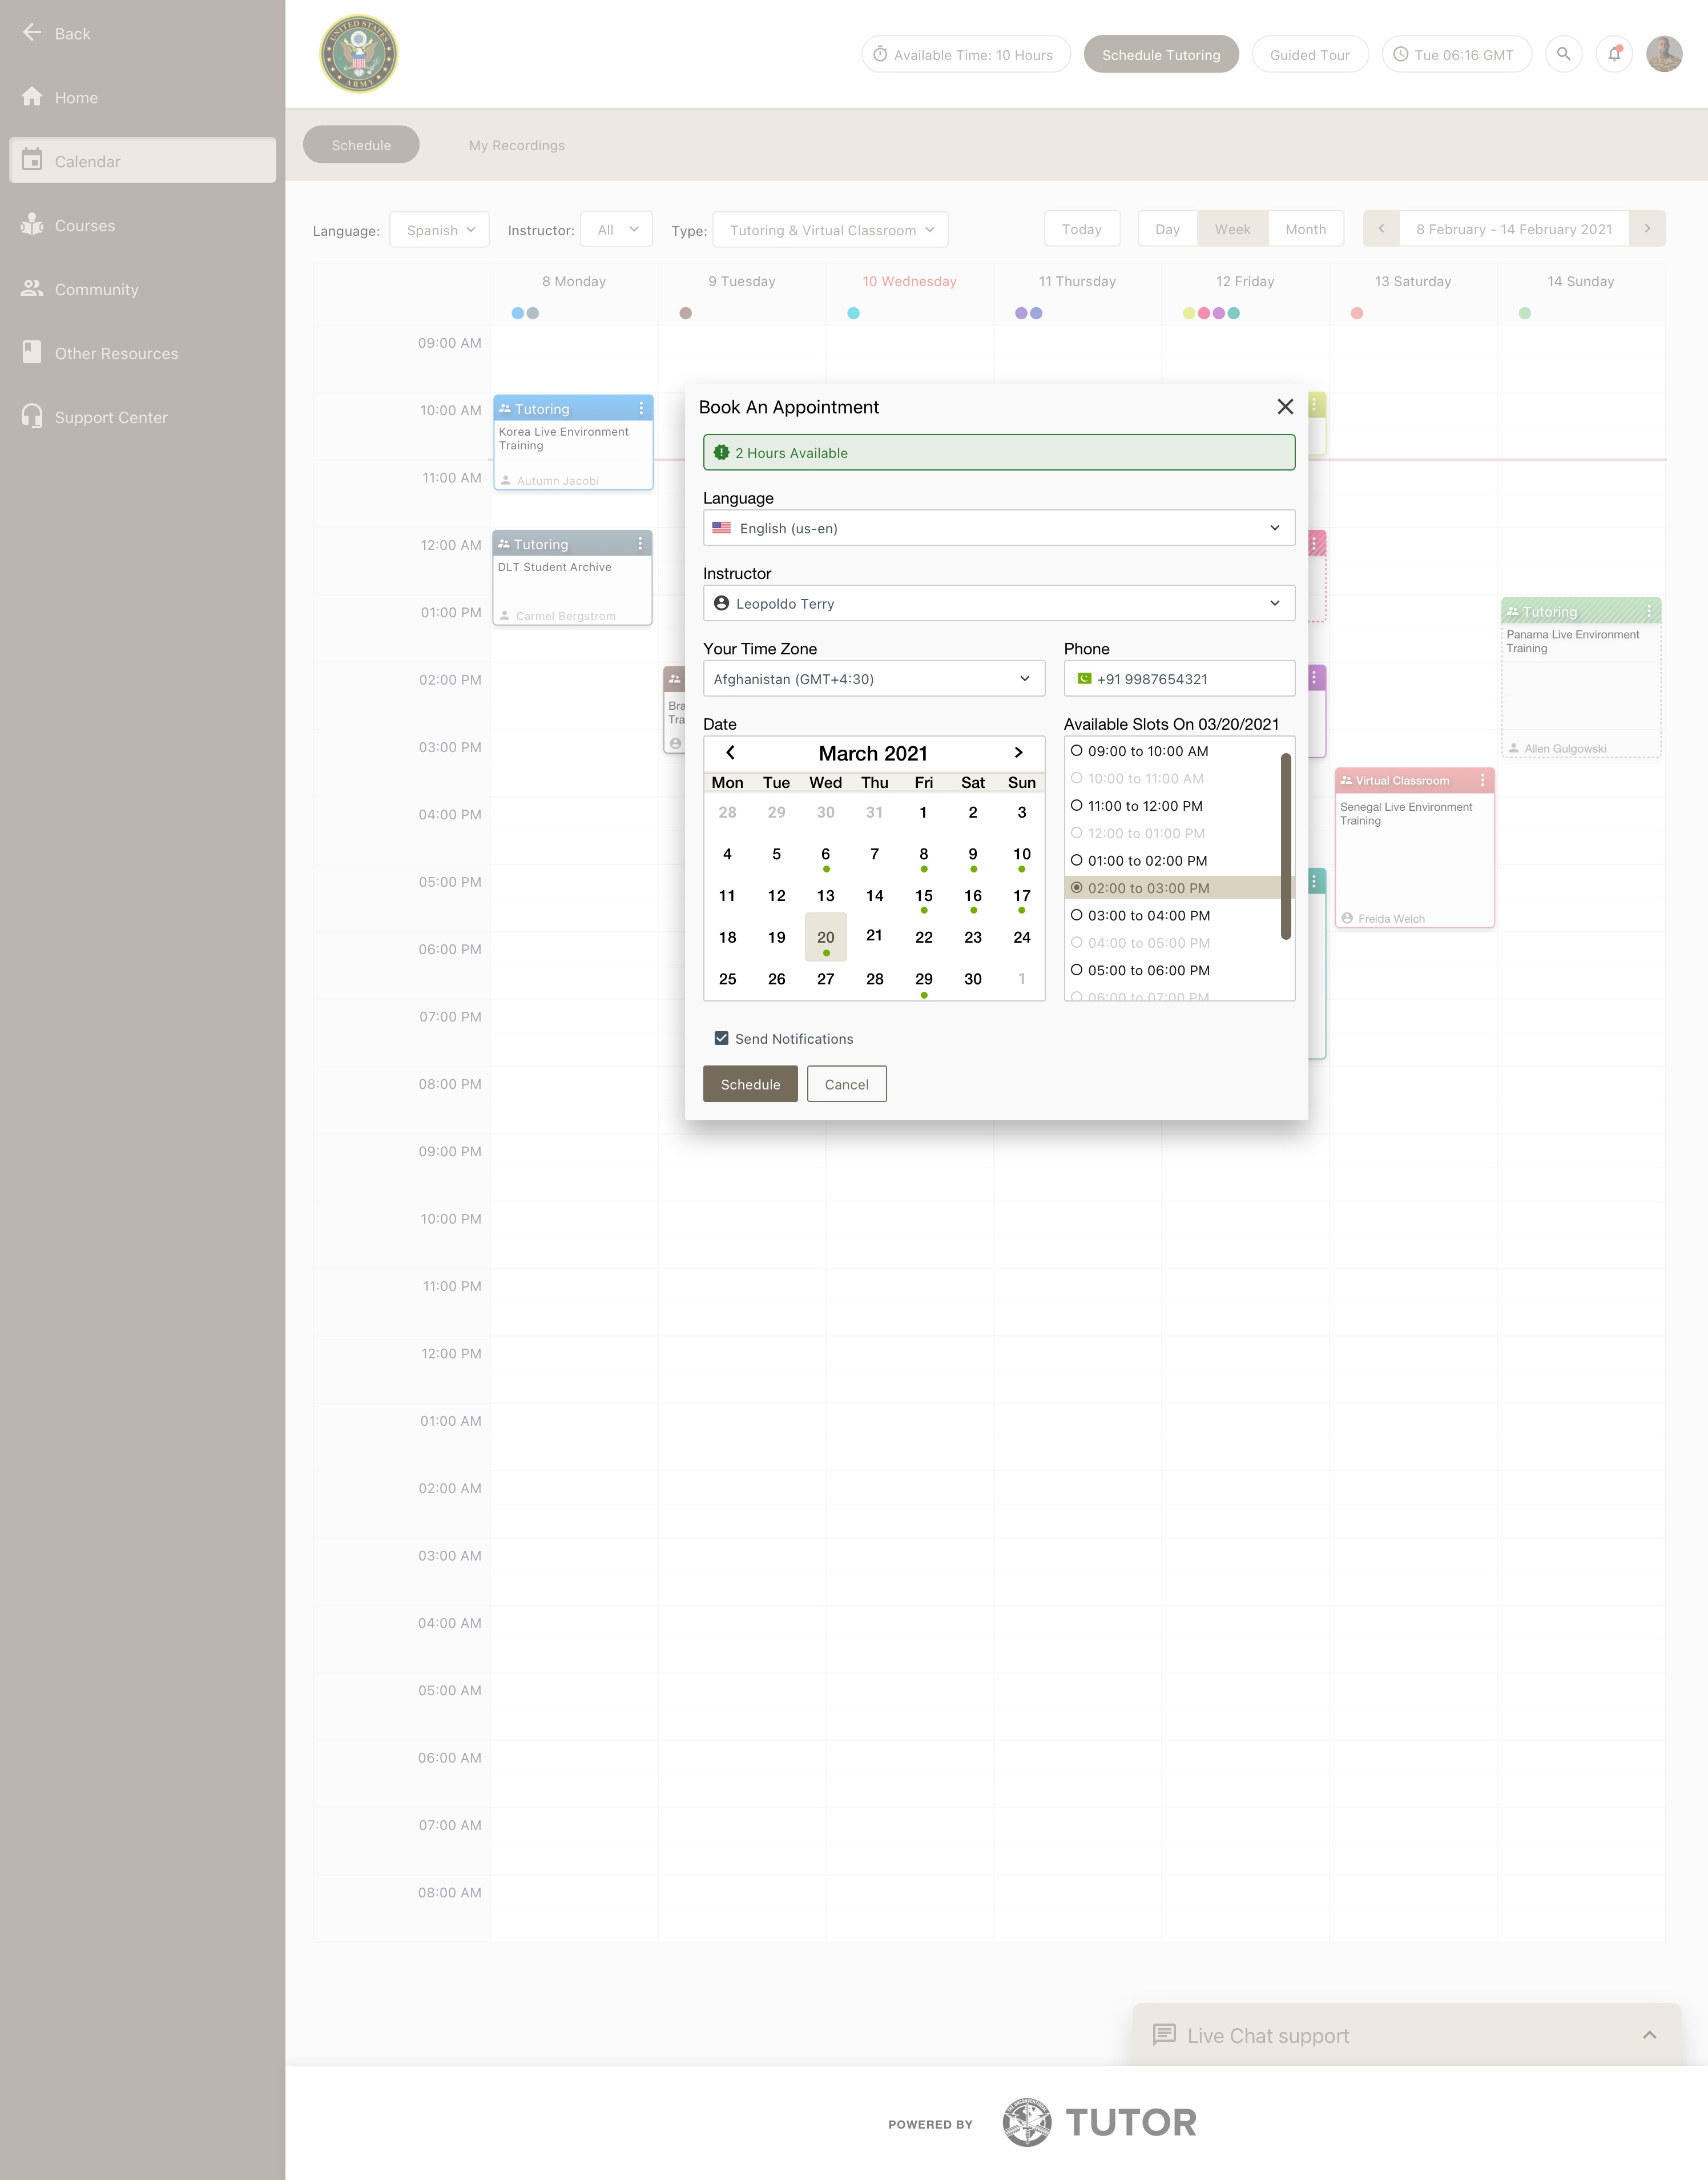Viewport: 1708px width, 2180px height.
Task: Go to next week using right chevron
Action: pos(1647,229)
